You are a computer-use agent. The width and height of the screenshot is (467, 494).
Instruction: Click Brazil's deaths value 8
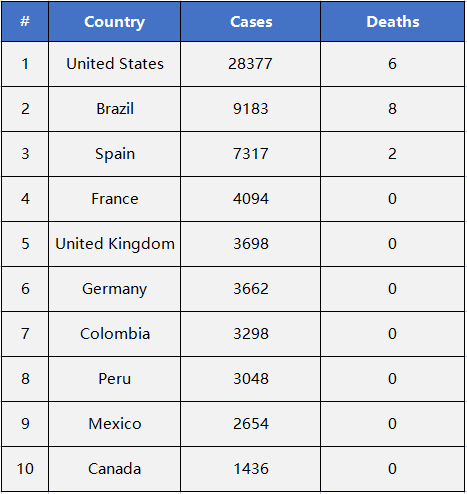click(x=392, y=109)
